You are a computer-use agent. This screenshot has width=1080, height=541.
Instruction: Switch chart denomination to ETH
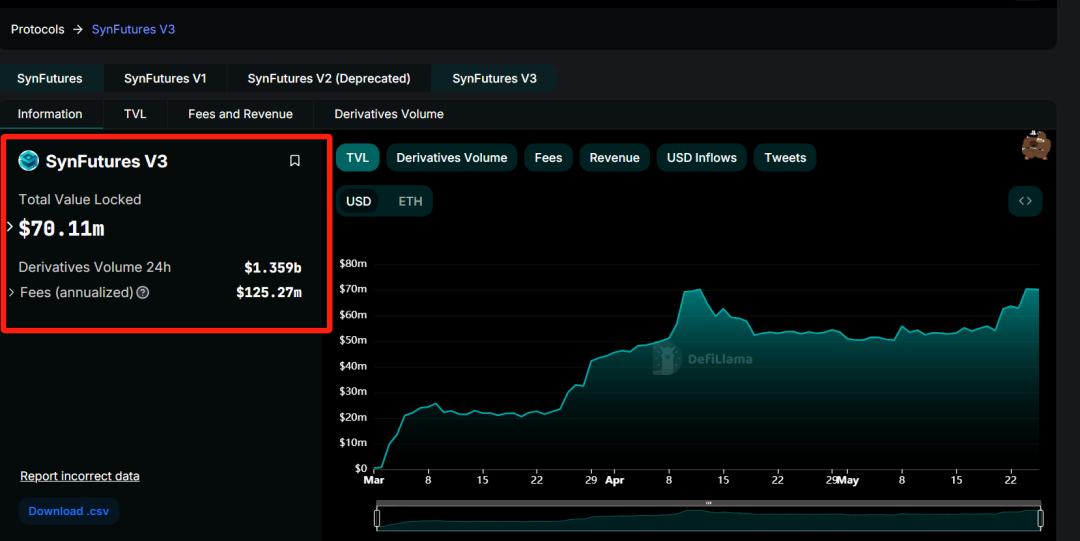(411, 201)
